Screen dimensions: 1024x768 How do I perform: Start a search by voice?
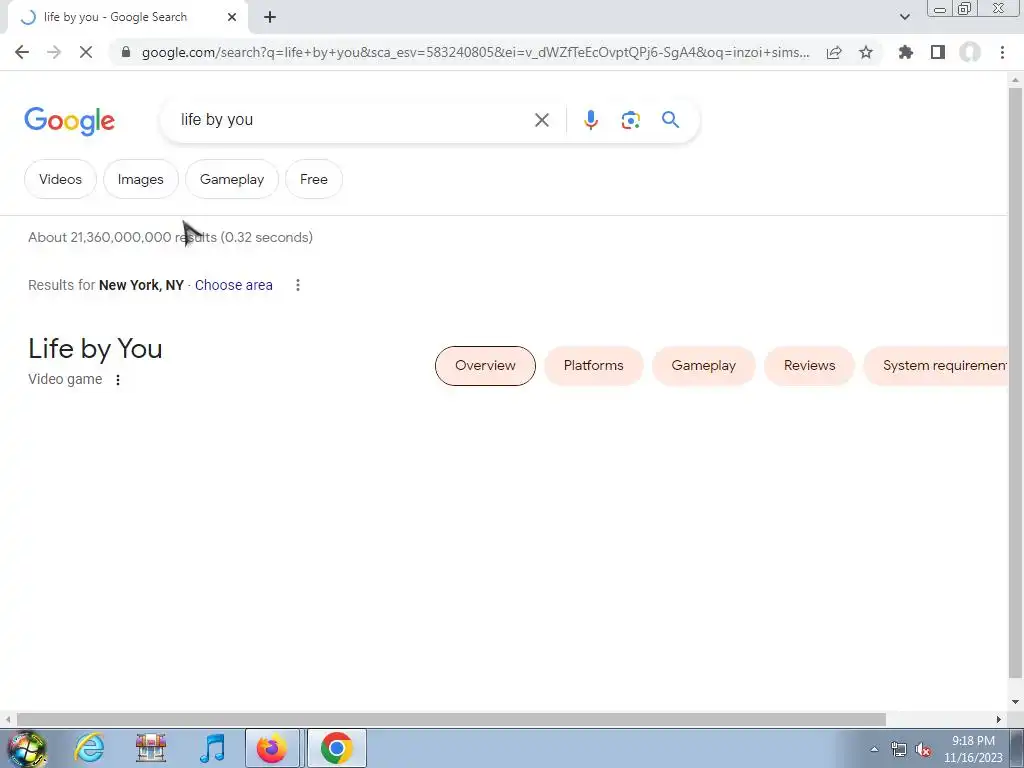tap(590, 120)
